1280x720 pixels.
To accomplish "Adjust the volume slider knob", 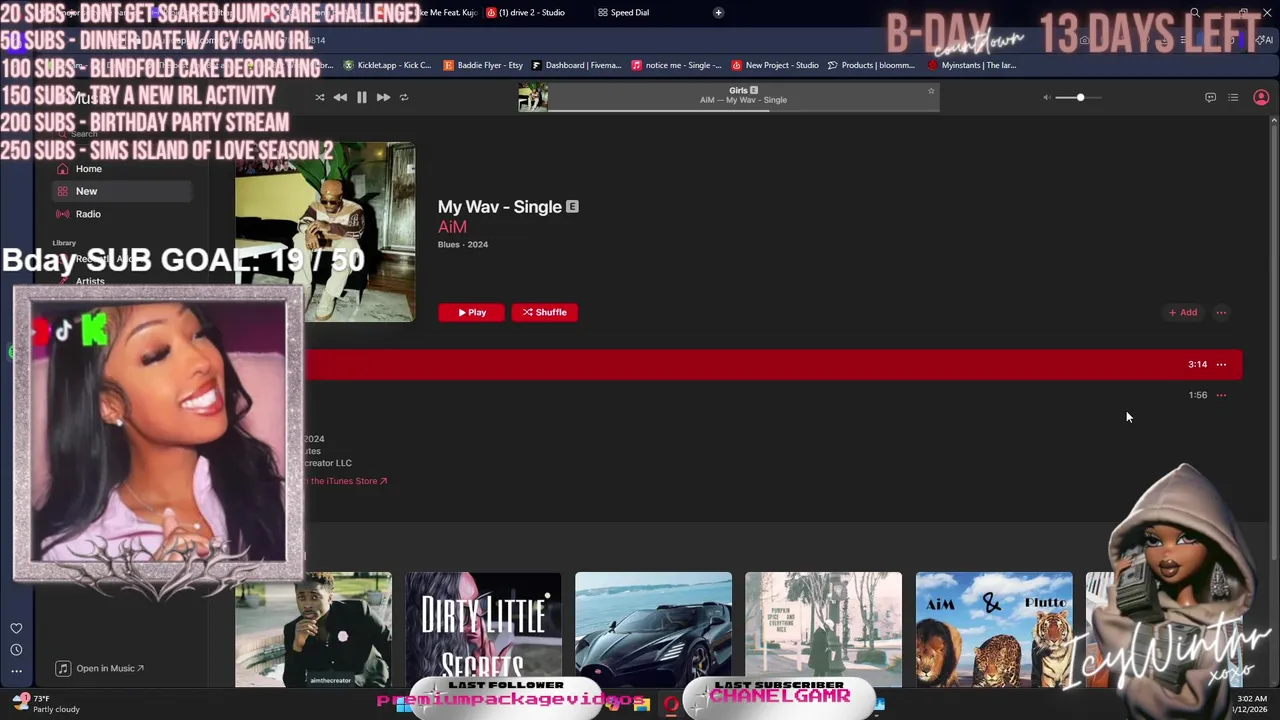I will 1080,97.
